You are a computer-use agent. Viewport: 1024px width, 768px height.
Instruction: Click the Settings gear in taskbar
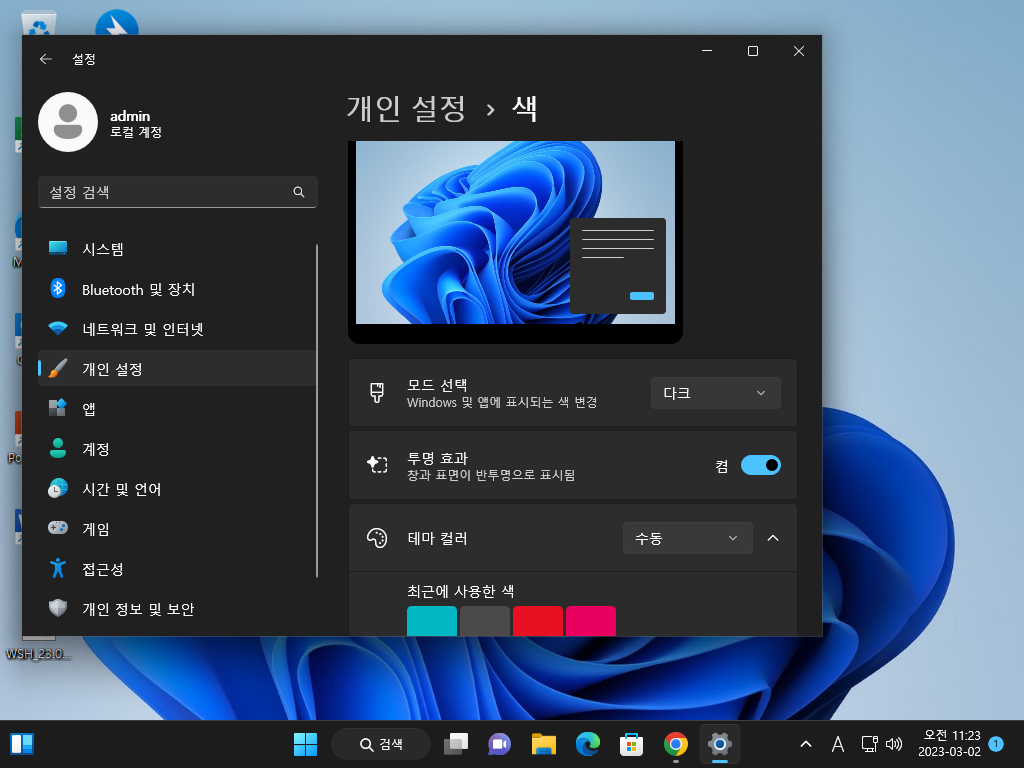point(720,744)
